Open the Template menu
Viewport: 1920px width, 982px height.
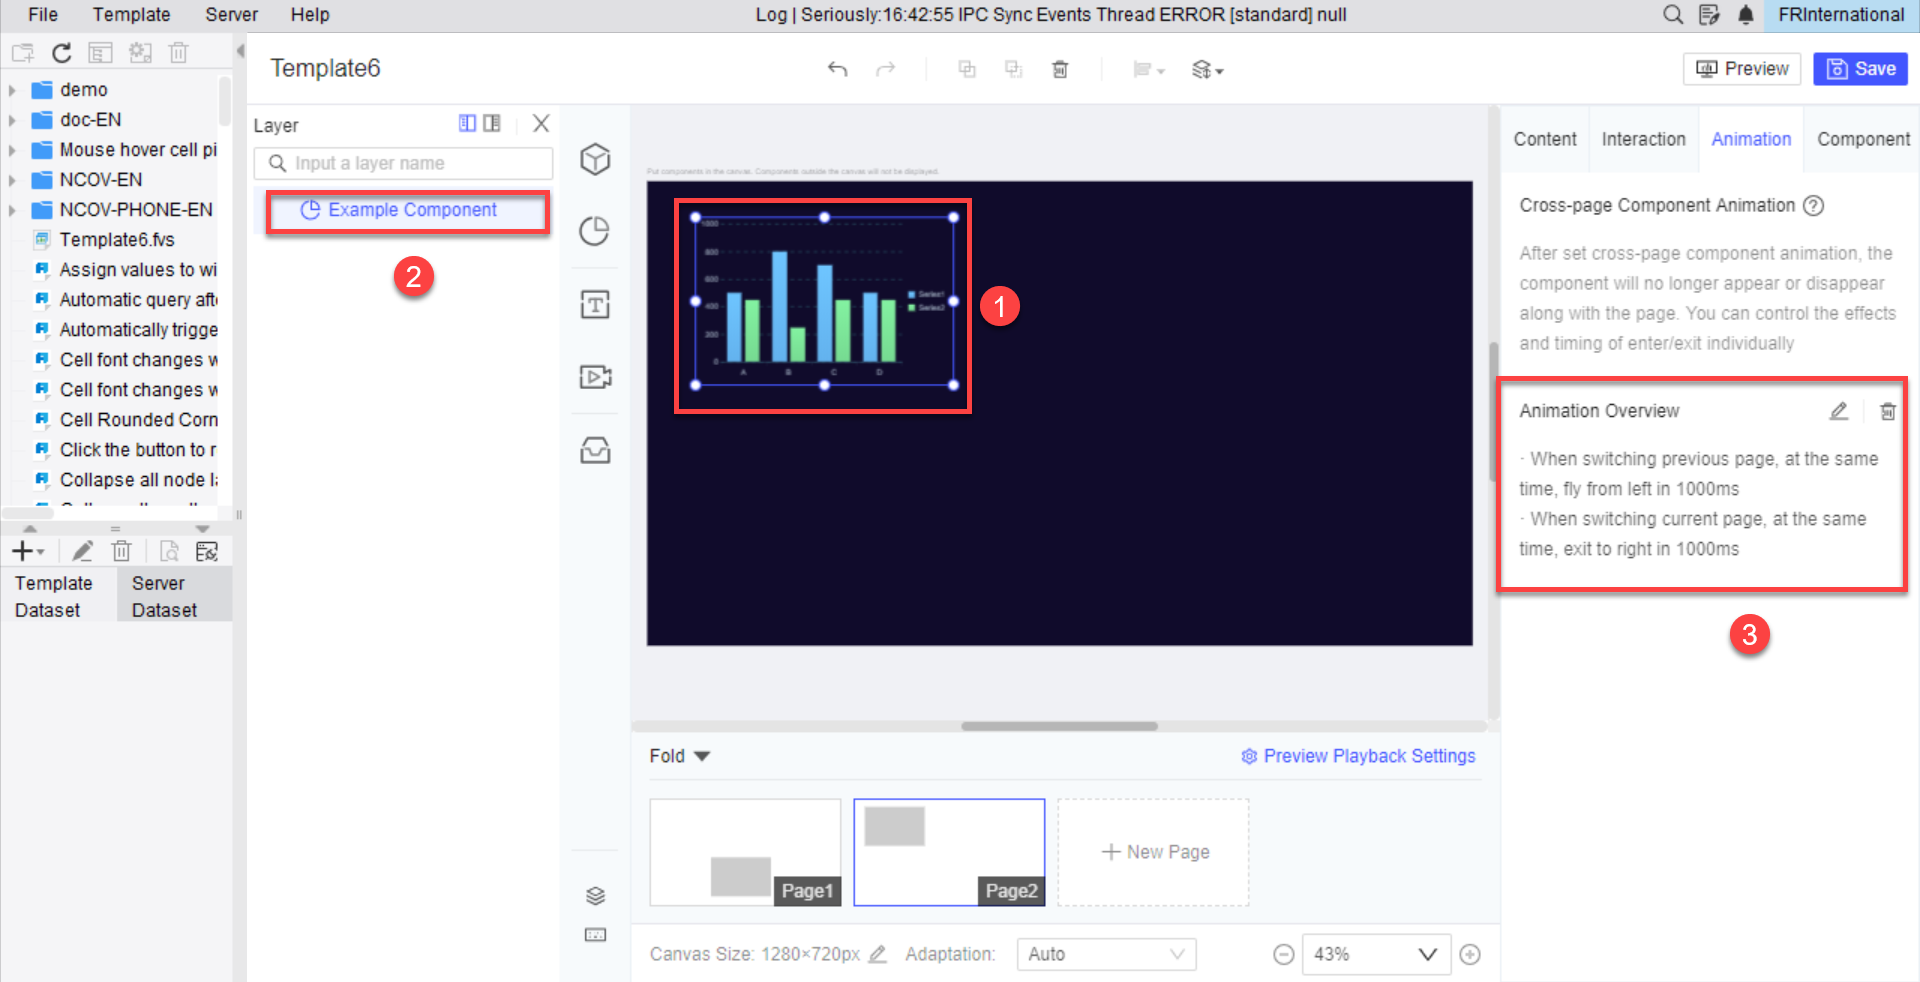[132, 15]
